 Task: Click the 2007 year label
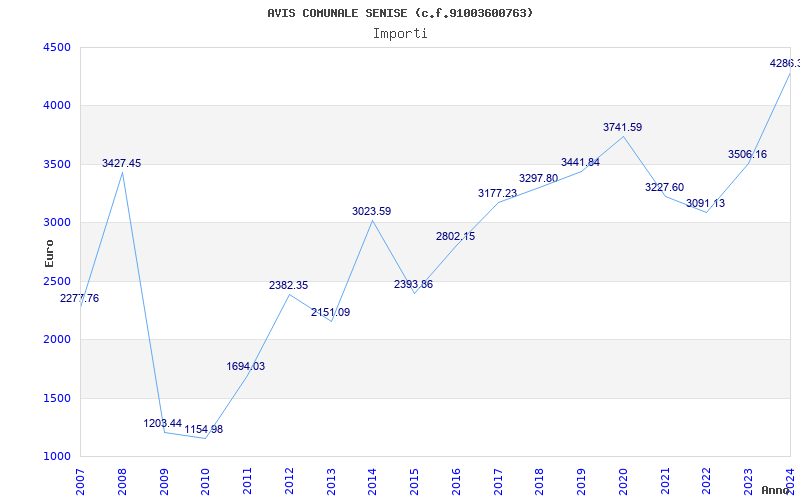click(x=80, y=482)
